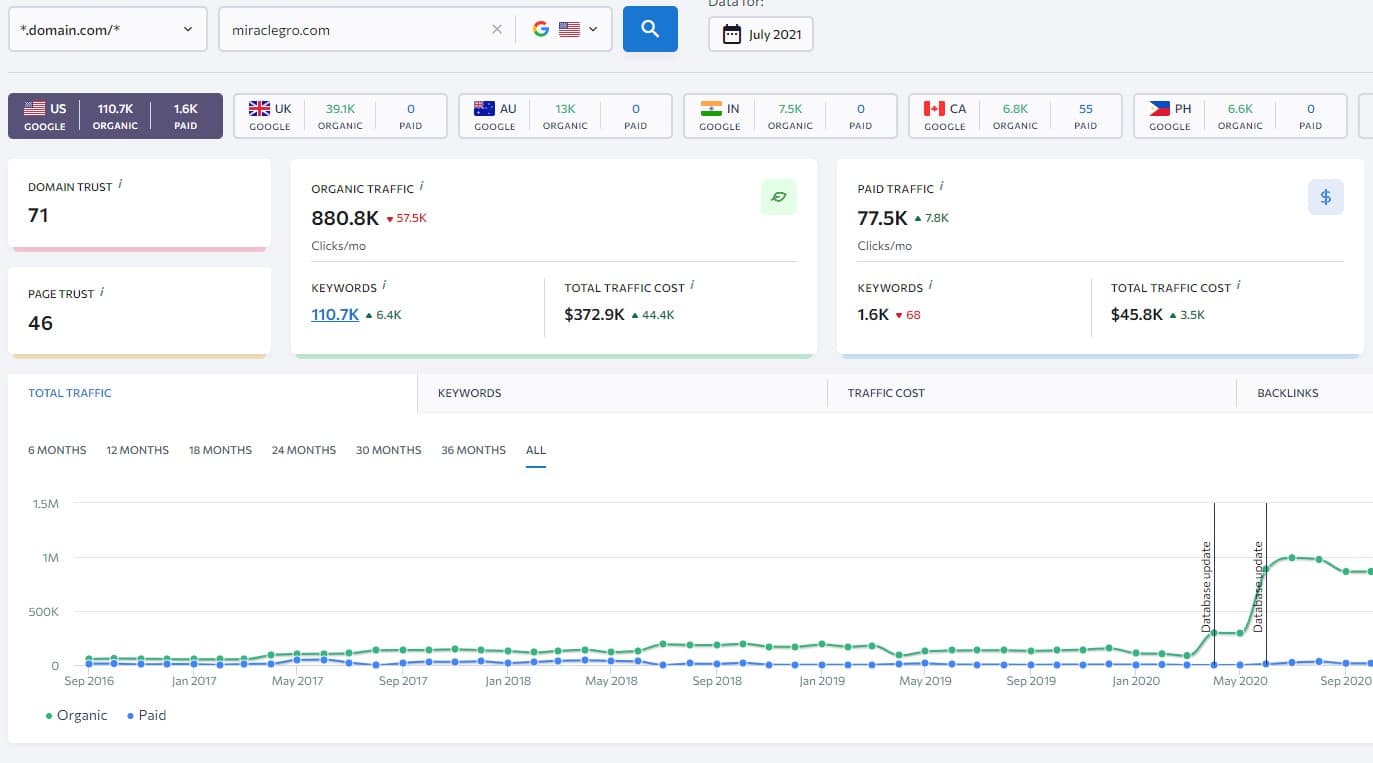
Task: Clear the miraclegro.com search field
Action: (497, 29)
